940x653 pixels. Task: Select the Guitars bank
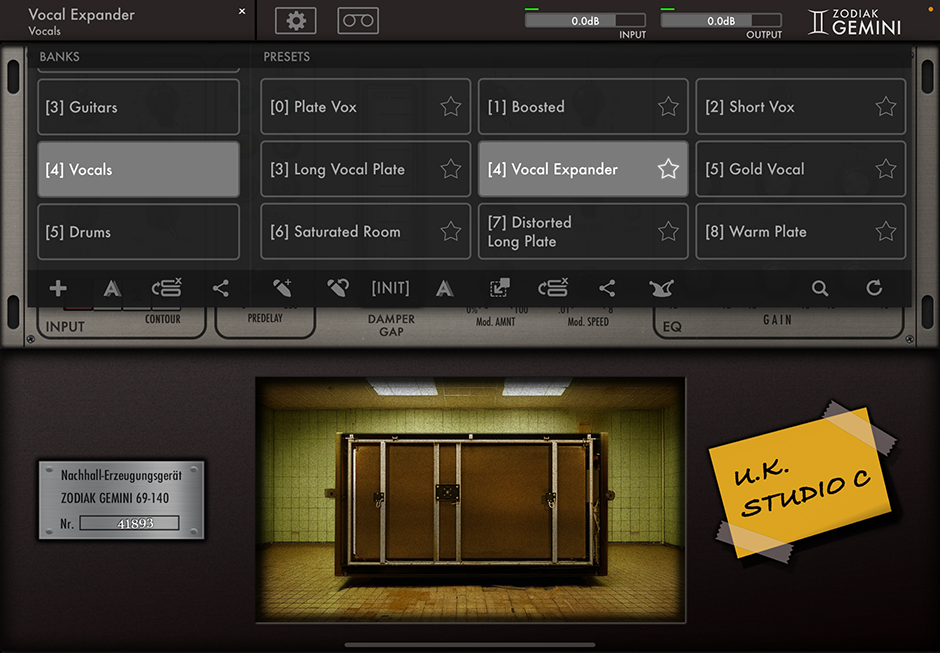pyautogui.click(x=138, y=107)
